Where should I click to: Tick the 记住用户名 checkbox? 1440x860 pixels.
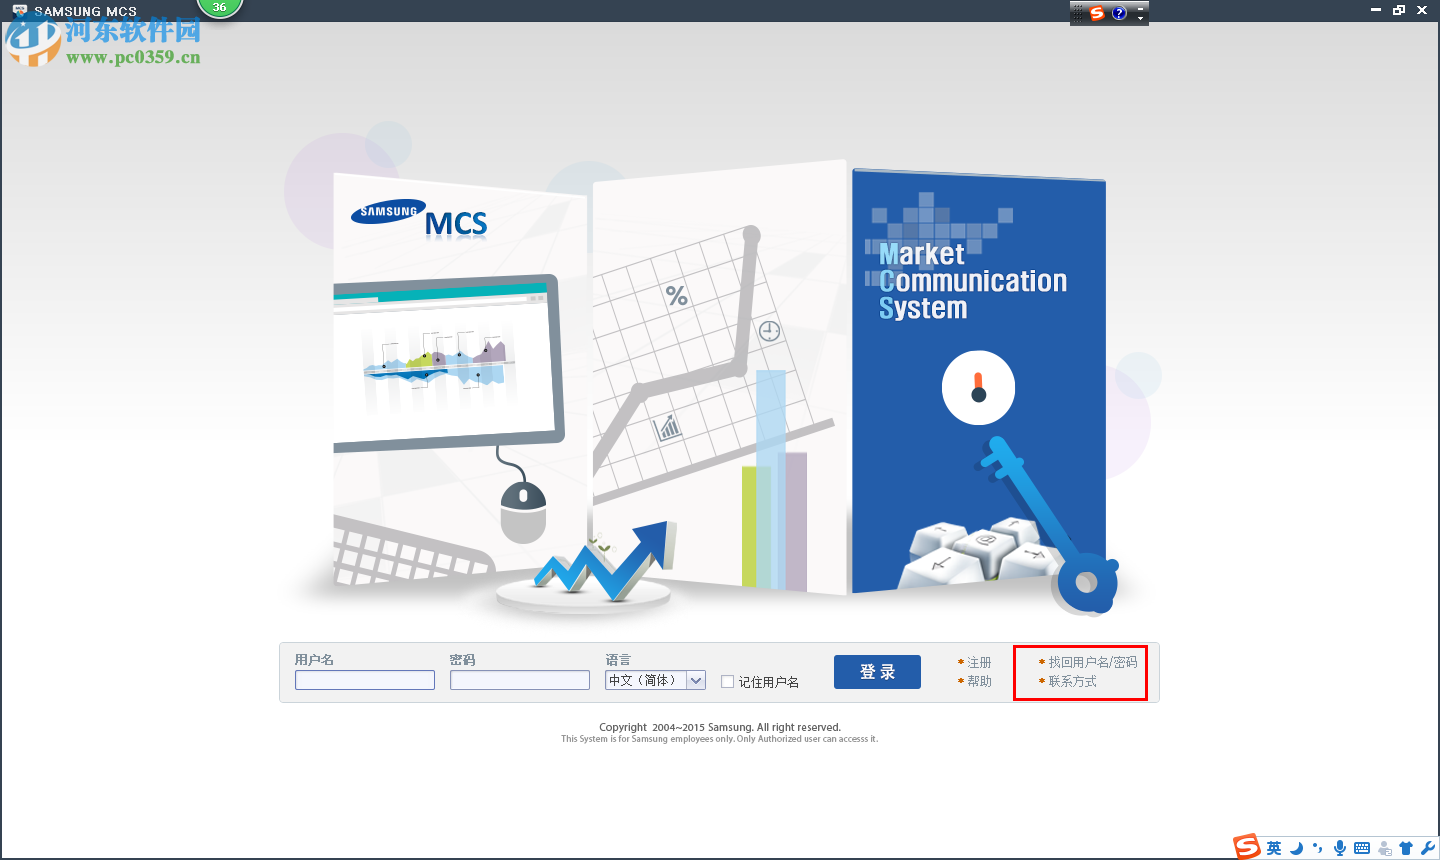tap(728, 682)
